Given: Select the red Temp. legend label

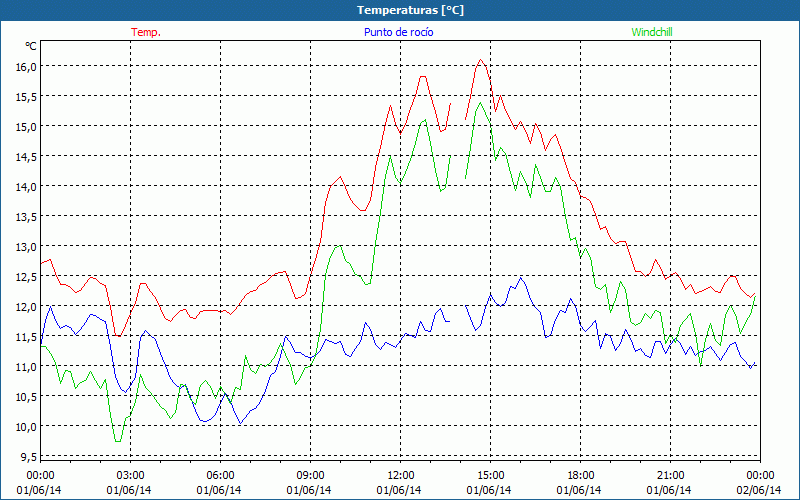Looking at the screenshot, I should click(x=146, y=32).
